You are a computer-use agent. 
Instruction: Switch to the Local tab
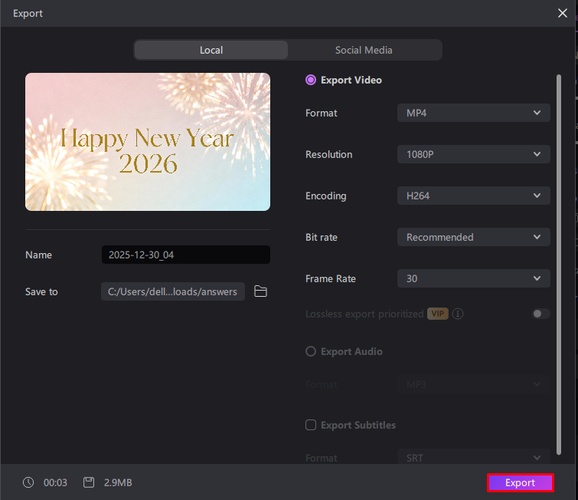tap(211, 50)
